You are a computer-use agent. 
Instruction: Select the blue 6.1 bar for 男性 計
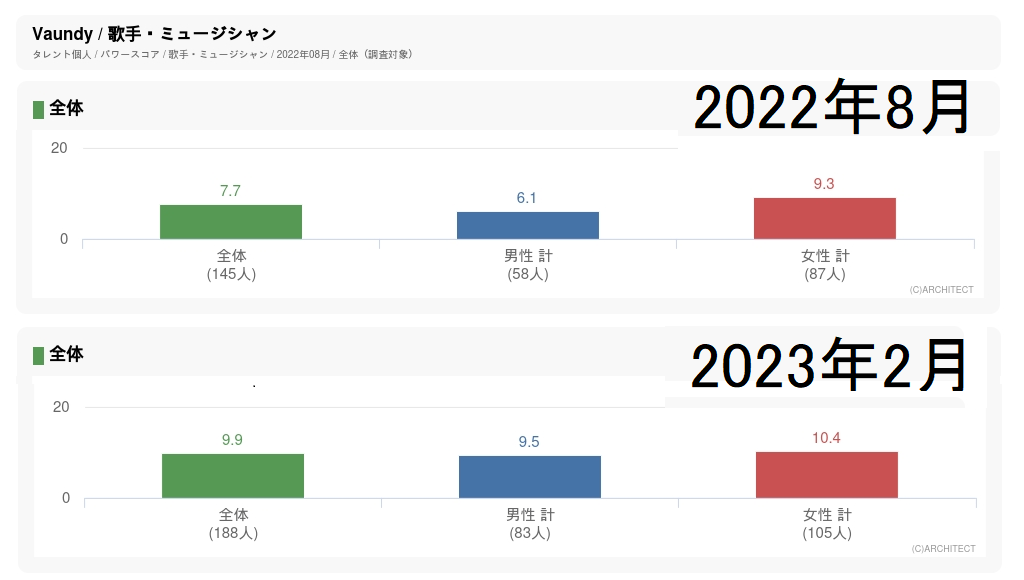pyautogui.click(x=527, y=225)
